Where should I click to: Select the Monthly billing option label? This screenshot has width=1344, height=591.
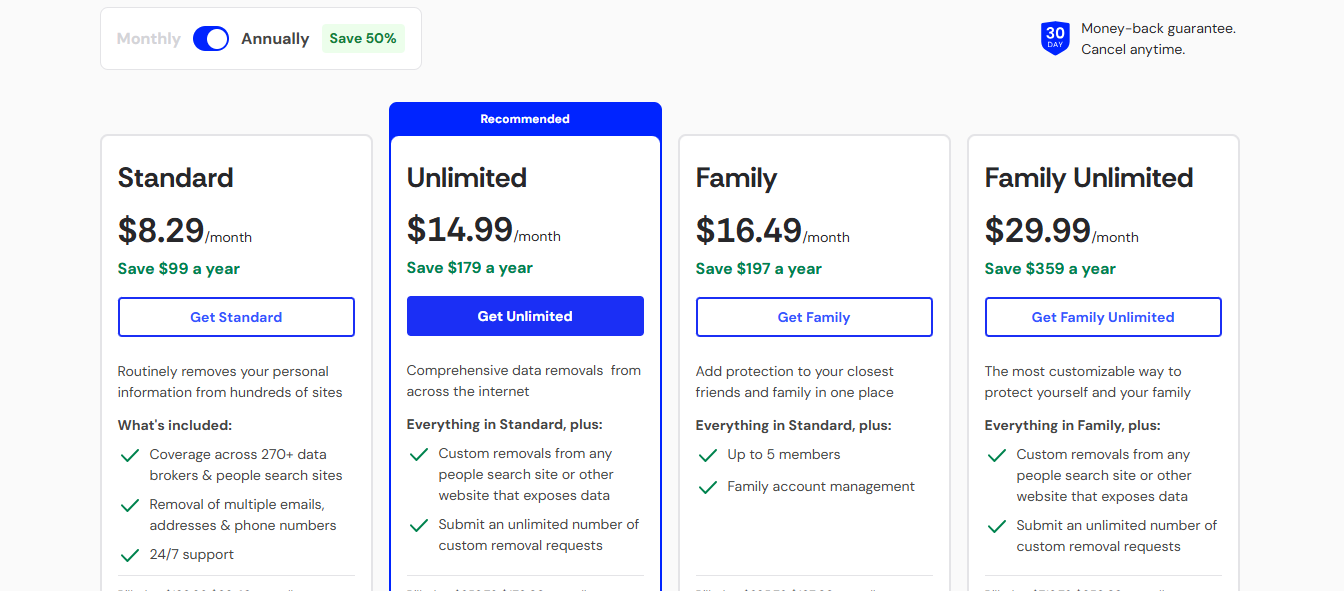(149, 39)
